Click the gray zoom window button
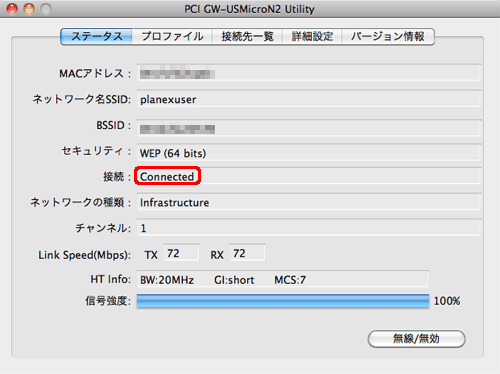This screenshot has width=500, height=374. (x=46, y=9)
